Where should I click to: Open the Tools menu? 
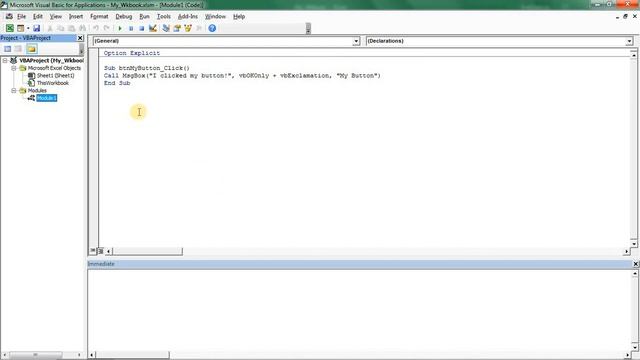coord(164,17)
